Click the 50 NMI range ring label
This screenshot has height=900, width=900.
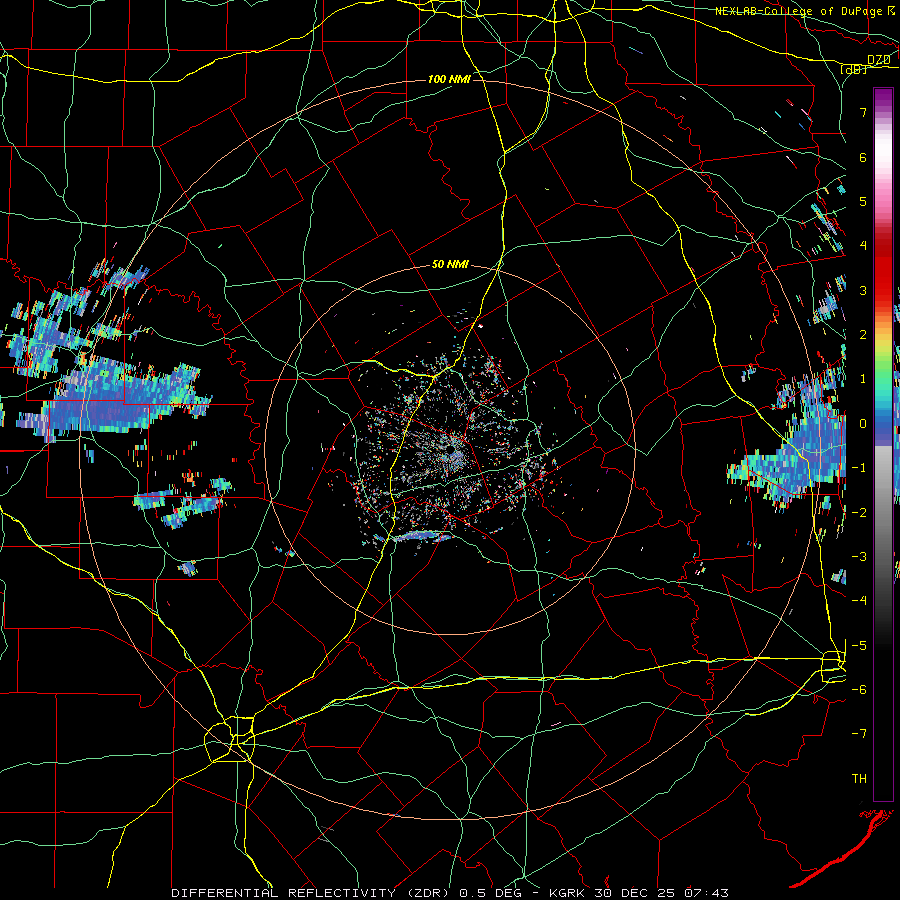tap(450, 265)
